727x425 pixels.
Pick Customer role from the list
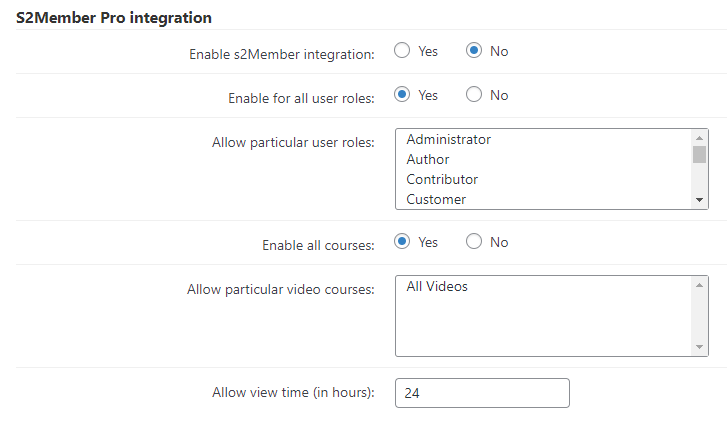pos(544,199)
